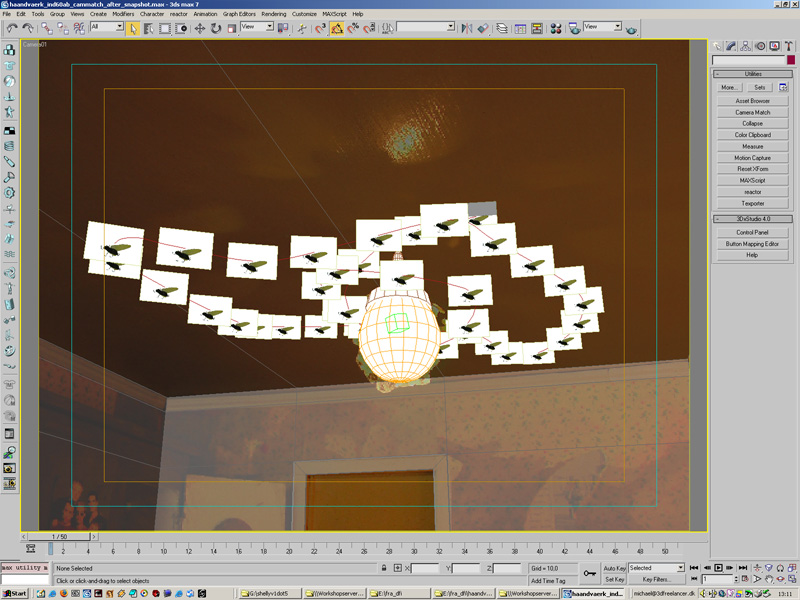Click the Windows Start button
Screen dimensions: 800x600
(15, 593)
